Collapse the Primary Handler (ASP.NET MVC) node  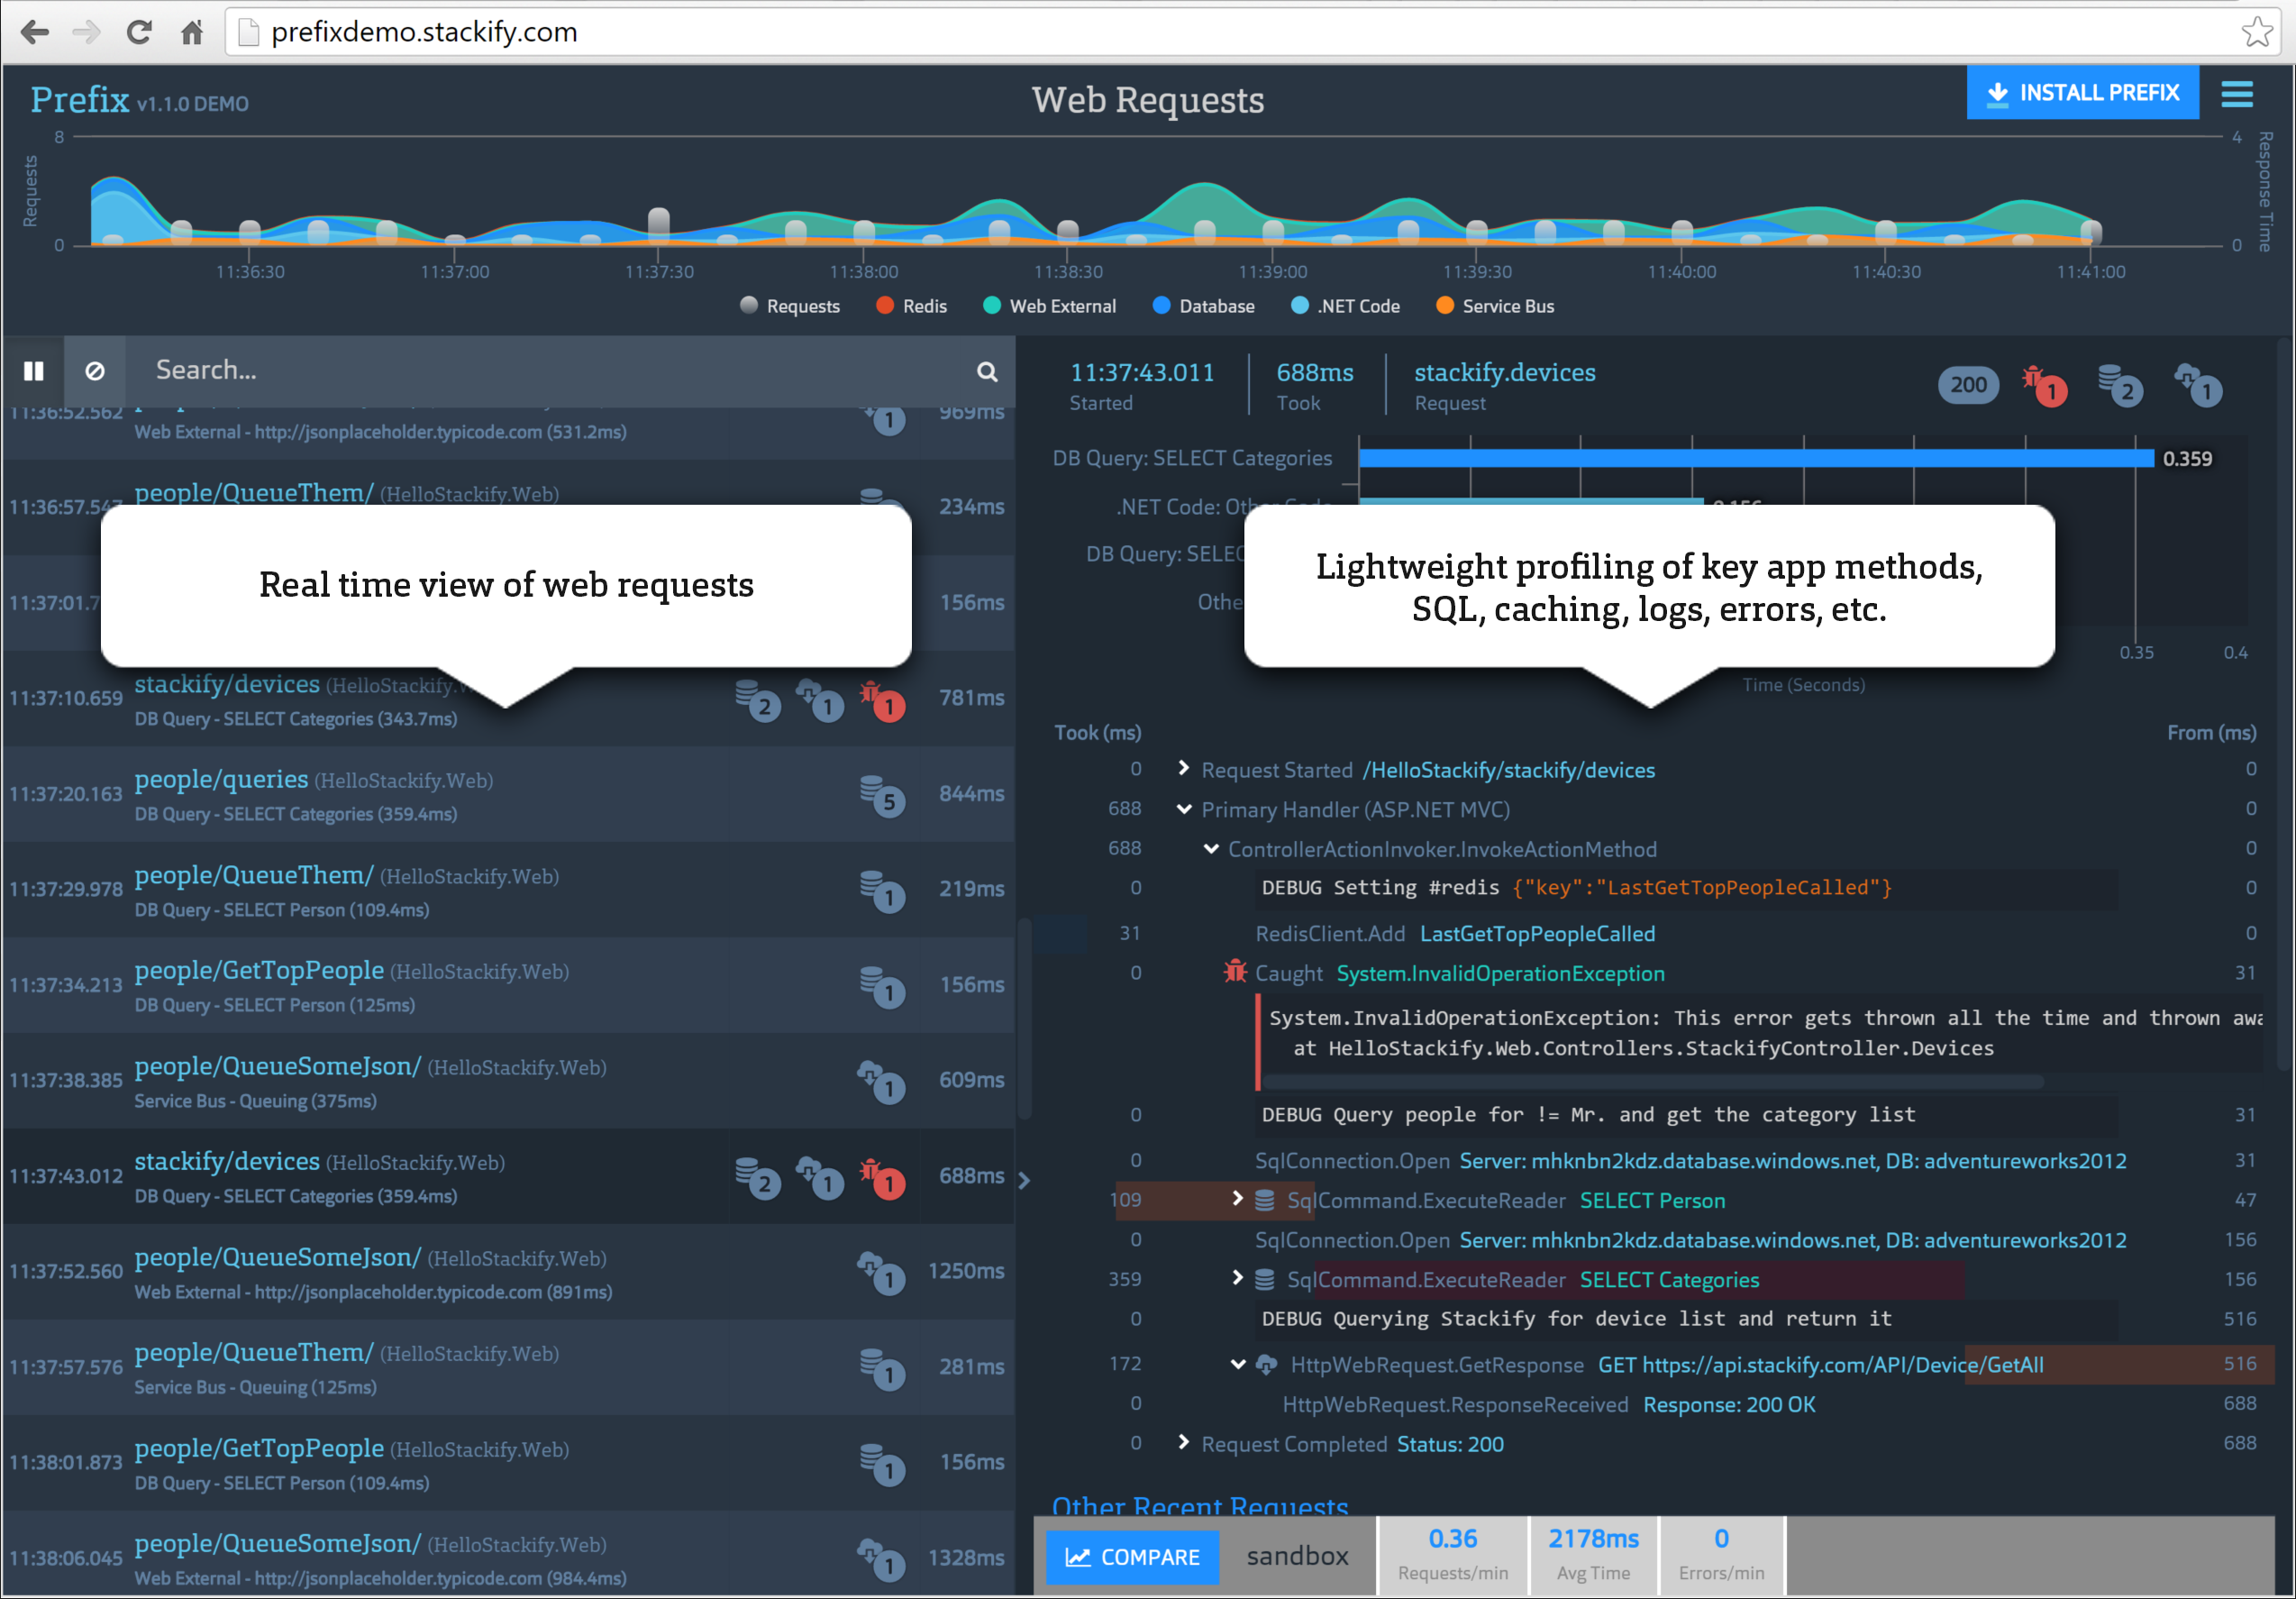pos(1186,810)
